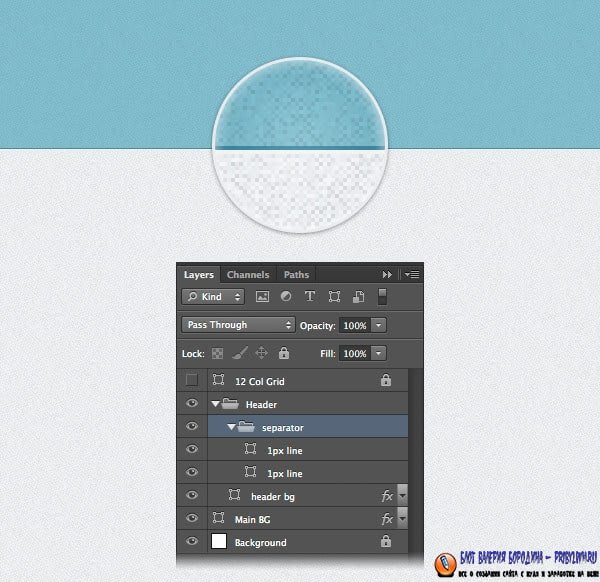600x582 pixels.
Task: Filter layers by shape layer icon
Action: (334, 297)
